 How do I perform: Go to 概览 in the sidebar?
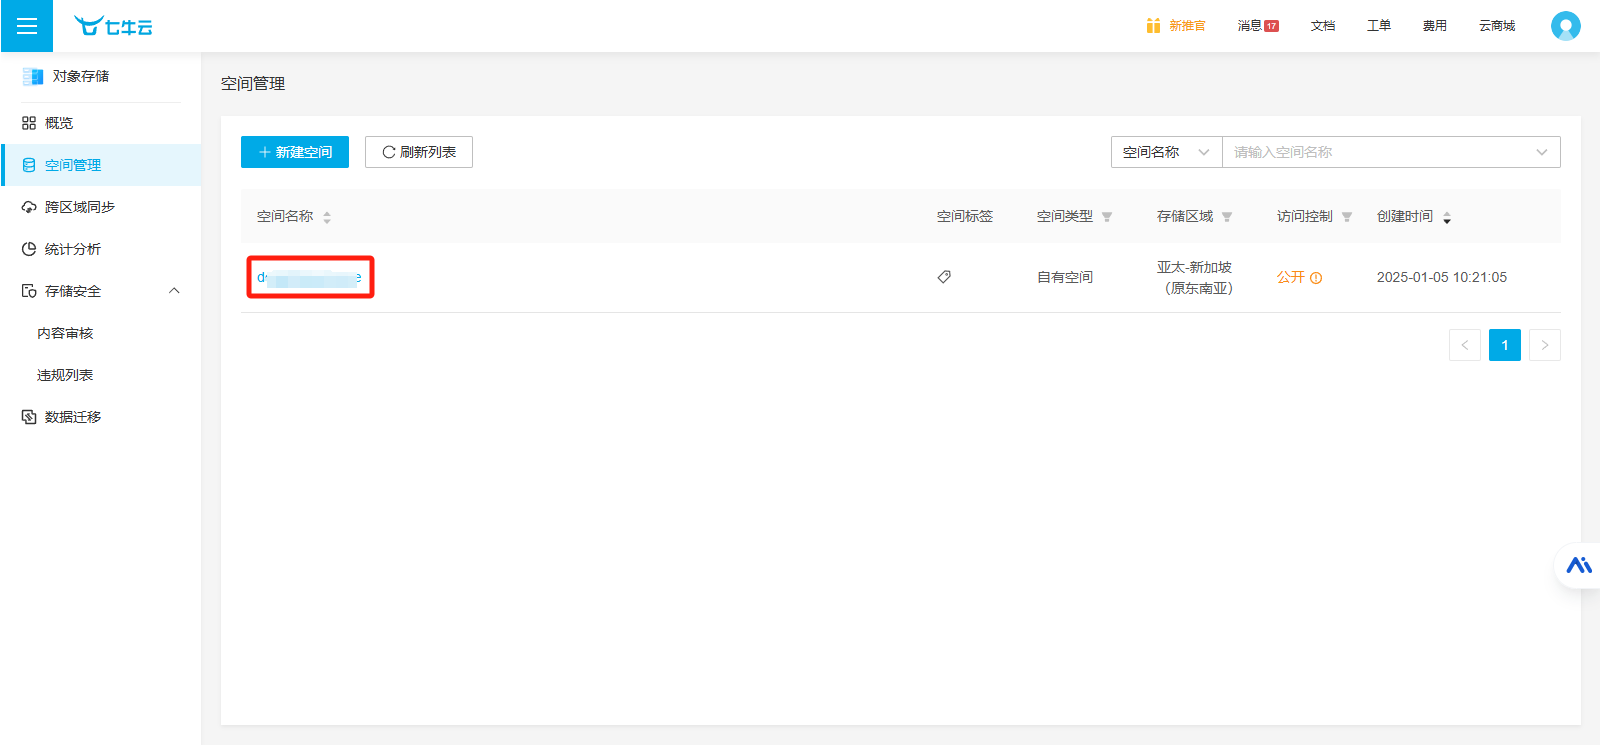[59, 123]
